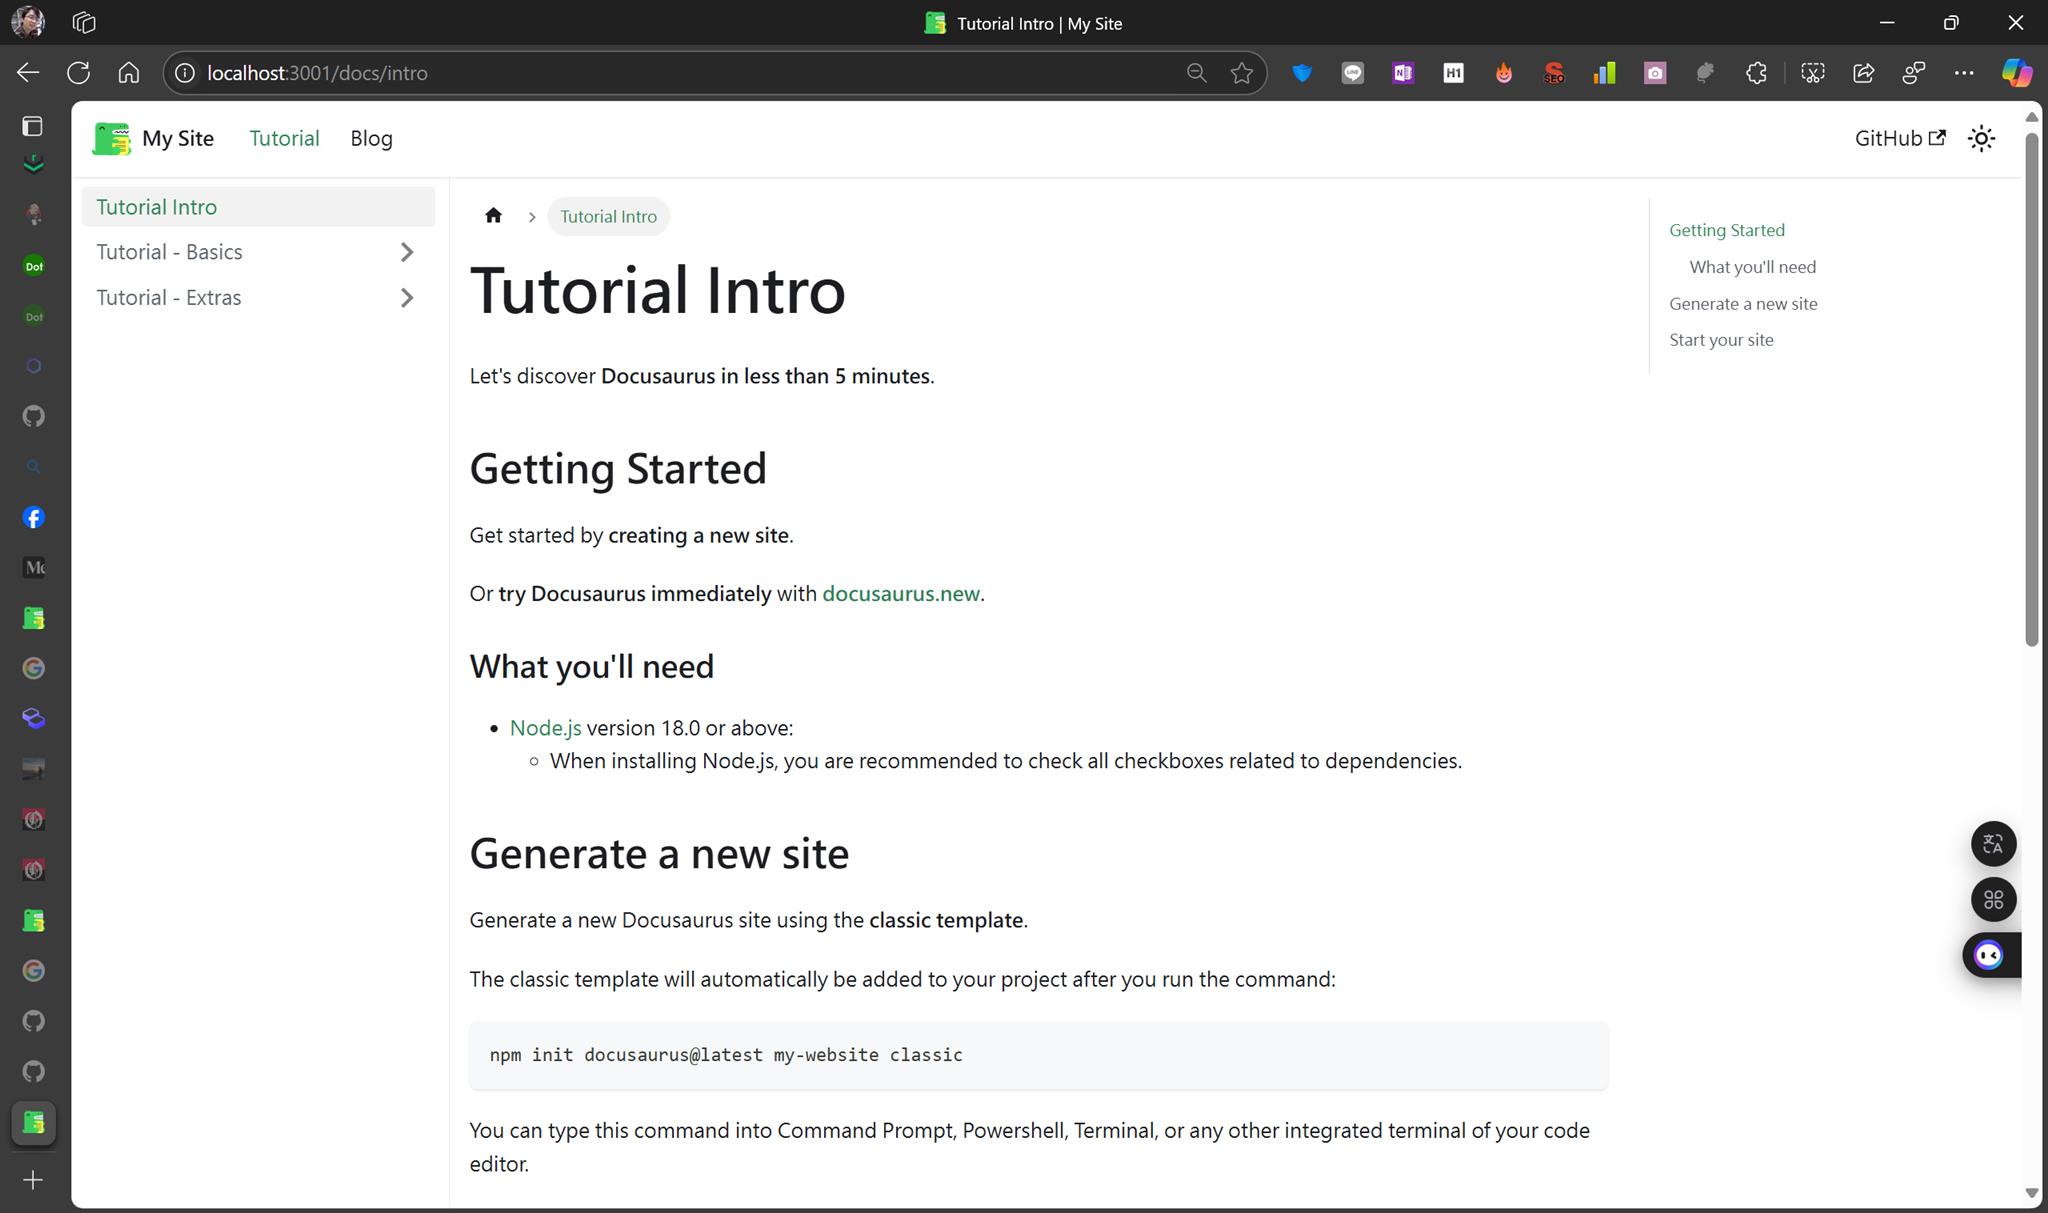Open the workspaces icon in the title bar
This screenshot has height=1213, width=2048.
pyautogui.click(x=84, y=22)
